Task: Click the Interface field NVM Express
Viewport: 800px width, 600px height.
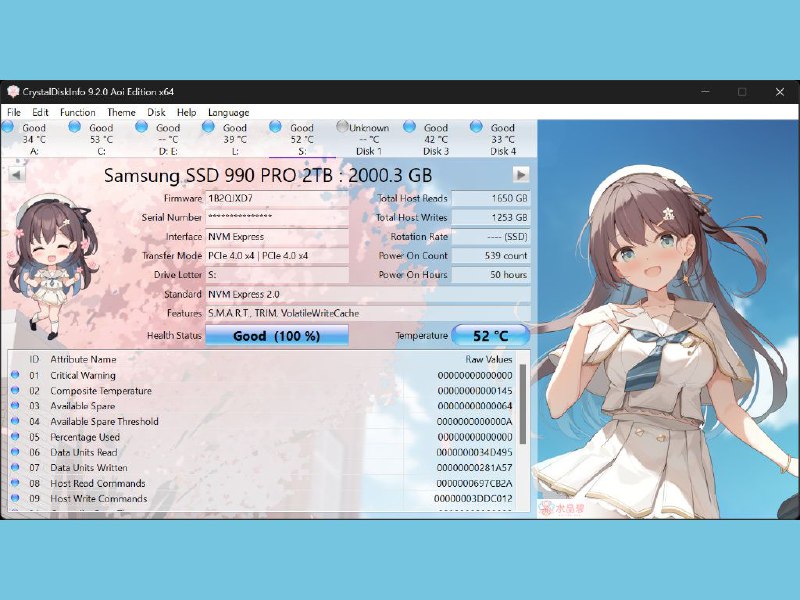Action: point(277,237)
